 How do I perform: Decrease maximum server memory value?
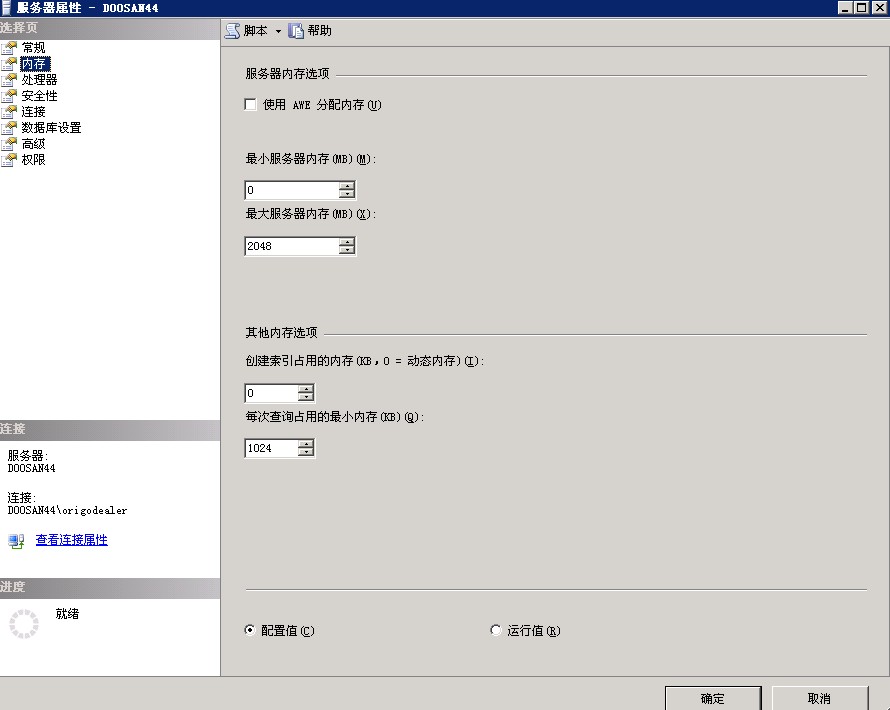(347, 249)
